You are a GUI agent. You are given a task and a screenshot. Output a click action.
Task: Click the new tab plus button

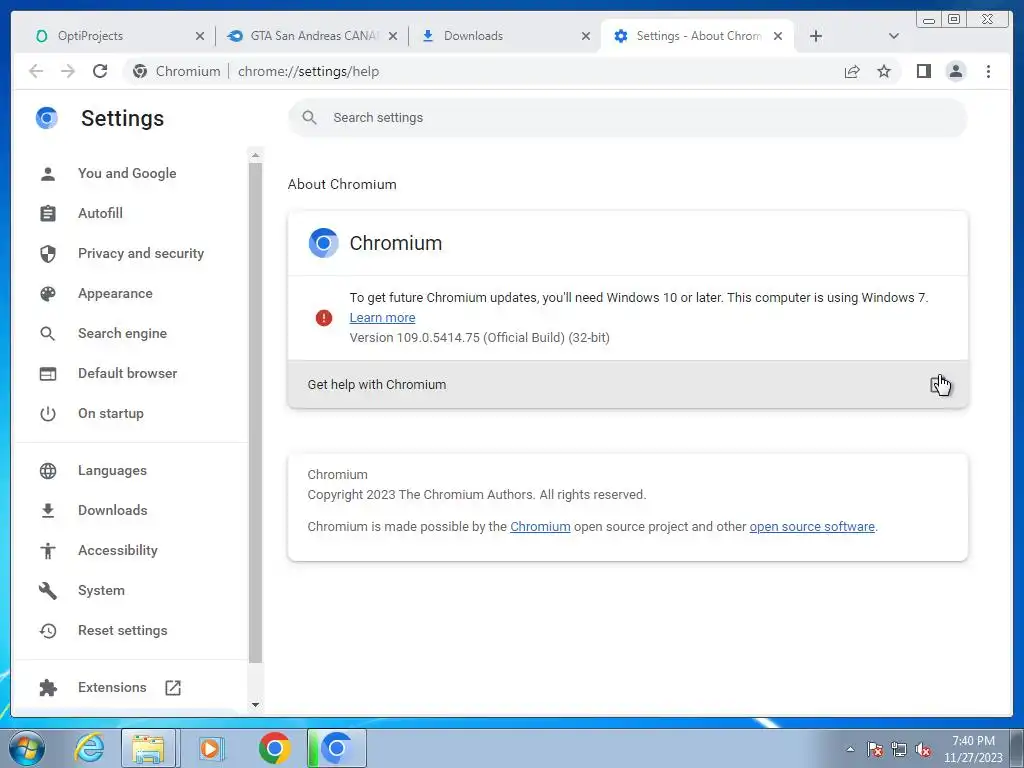point(816,36)
